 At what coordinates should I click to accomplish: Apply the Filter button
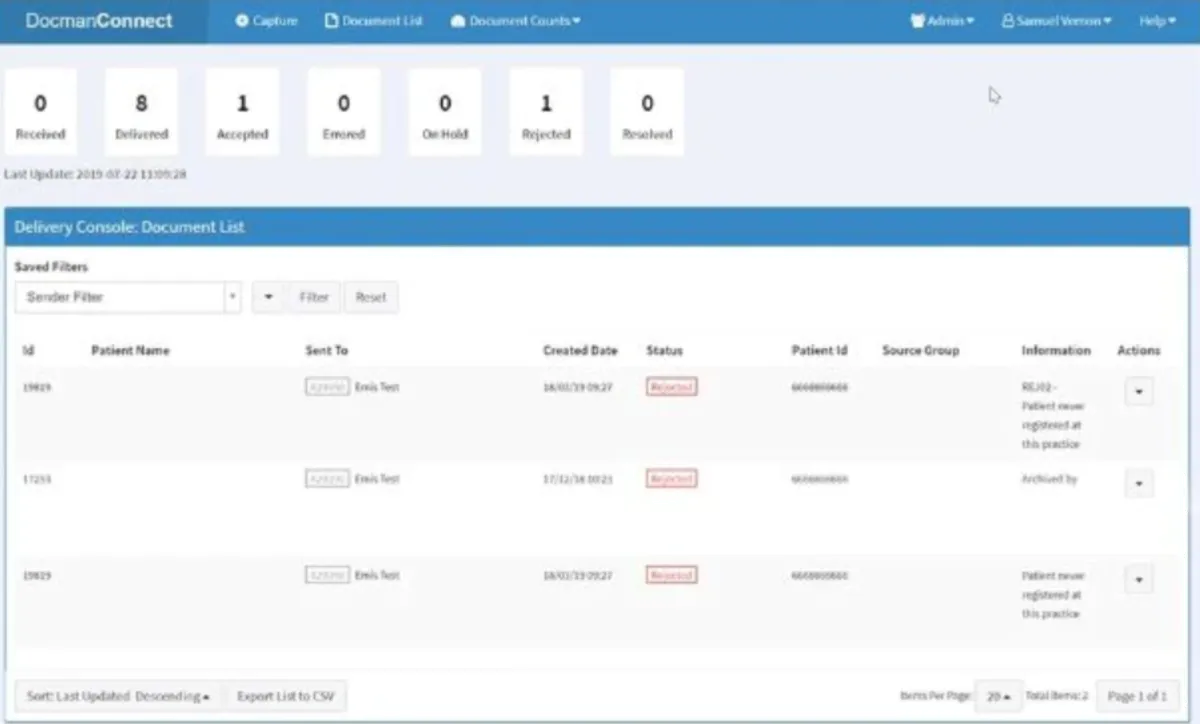tap(314, 297)
